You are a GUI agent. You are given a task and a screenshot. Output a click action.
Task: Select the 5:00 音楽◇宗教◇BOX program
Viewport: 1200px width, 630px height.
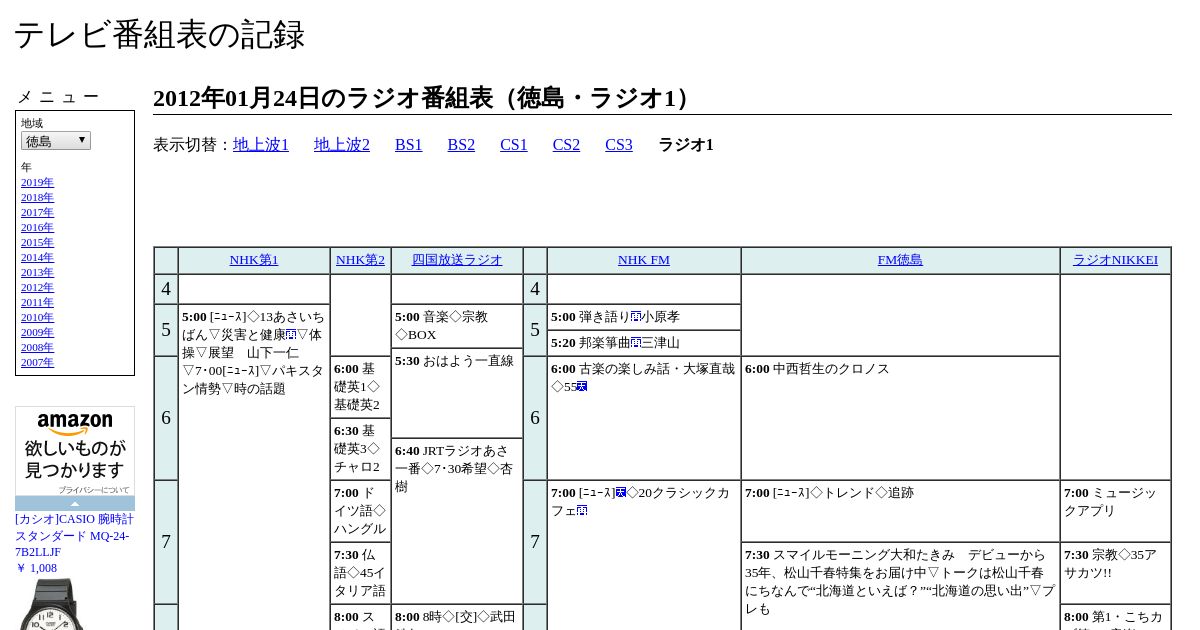[457, 326]
